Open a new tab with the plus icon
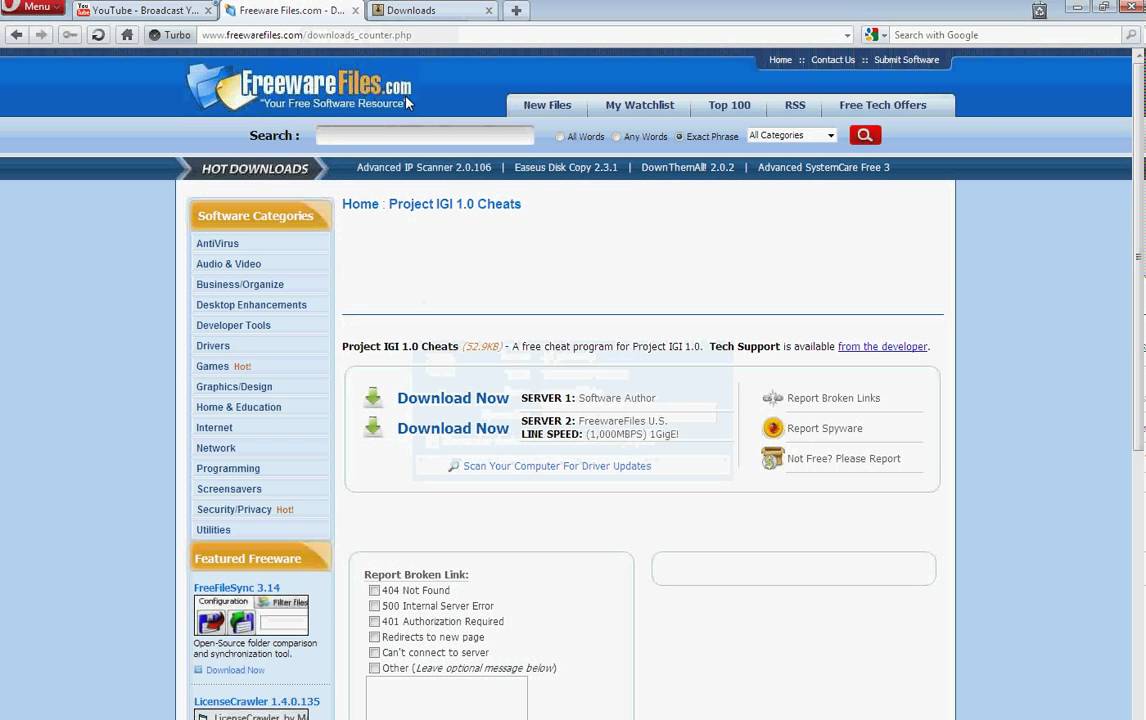Screen dimensions: 1146x720 (x=516, y=10)
